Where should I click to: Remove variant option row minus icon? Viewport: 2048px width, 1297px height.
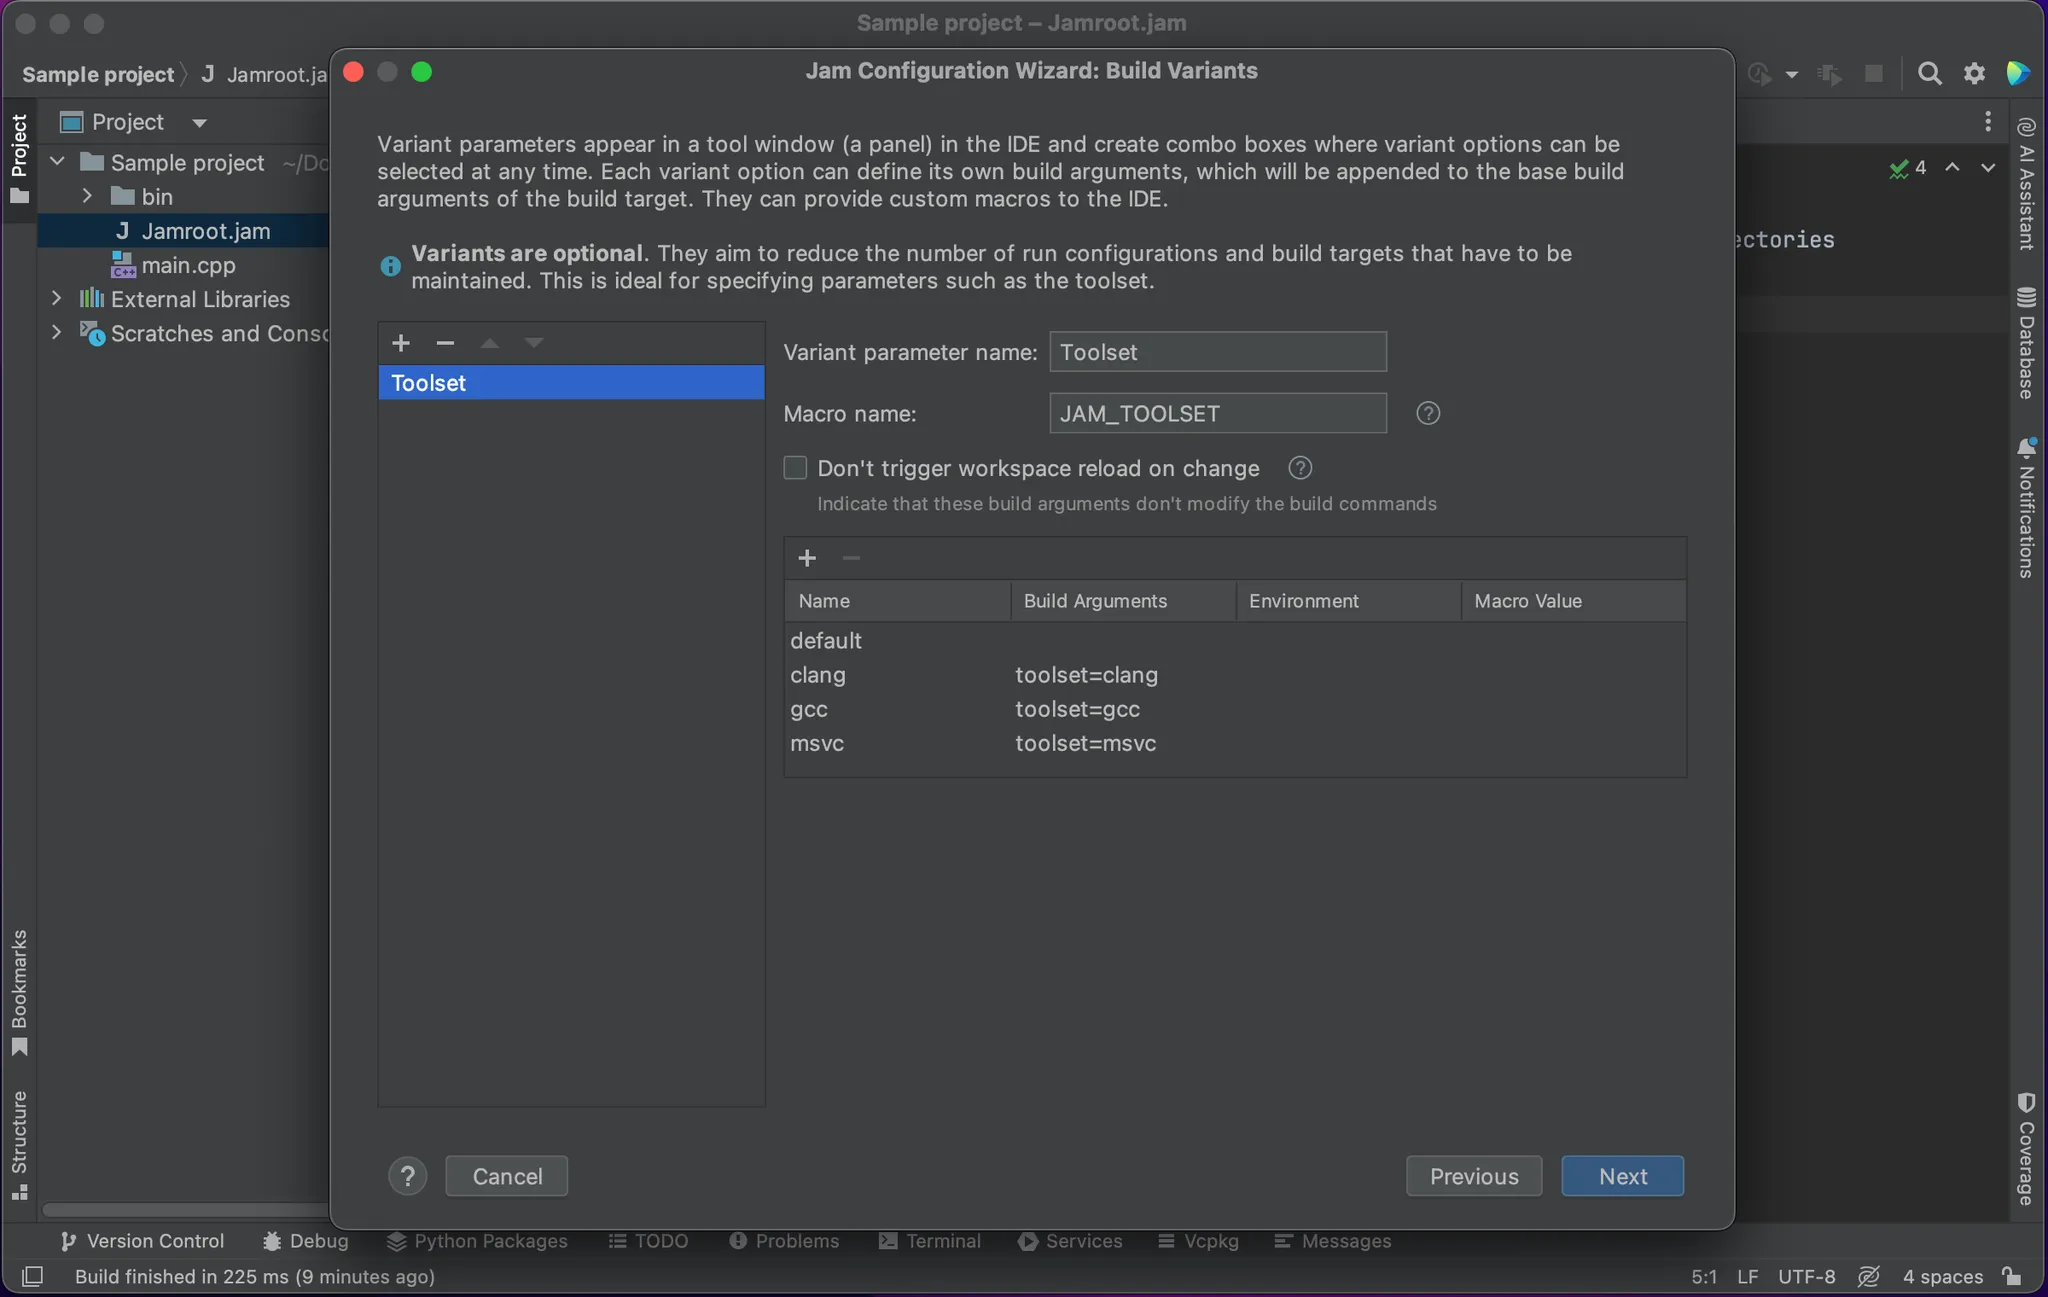851,558
